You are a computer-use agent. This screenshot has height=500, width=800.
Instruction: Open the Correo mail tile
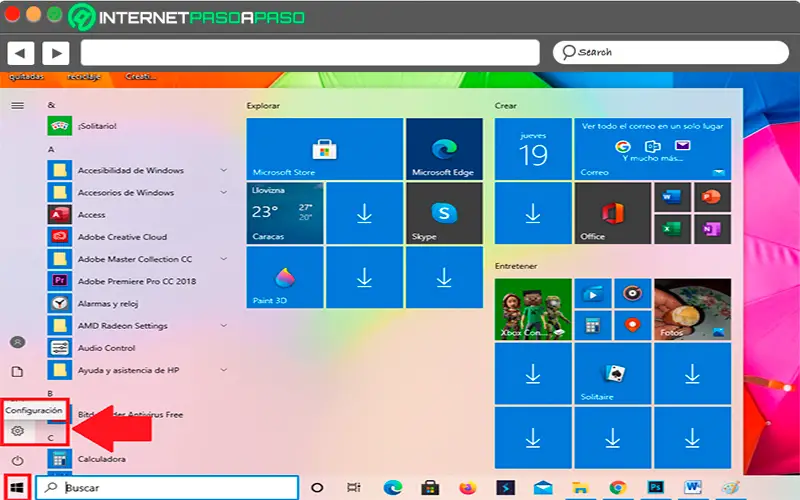(653, 149)
